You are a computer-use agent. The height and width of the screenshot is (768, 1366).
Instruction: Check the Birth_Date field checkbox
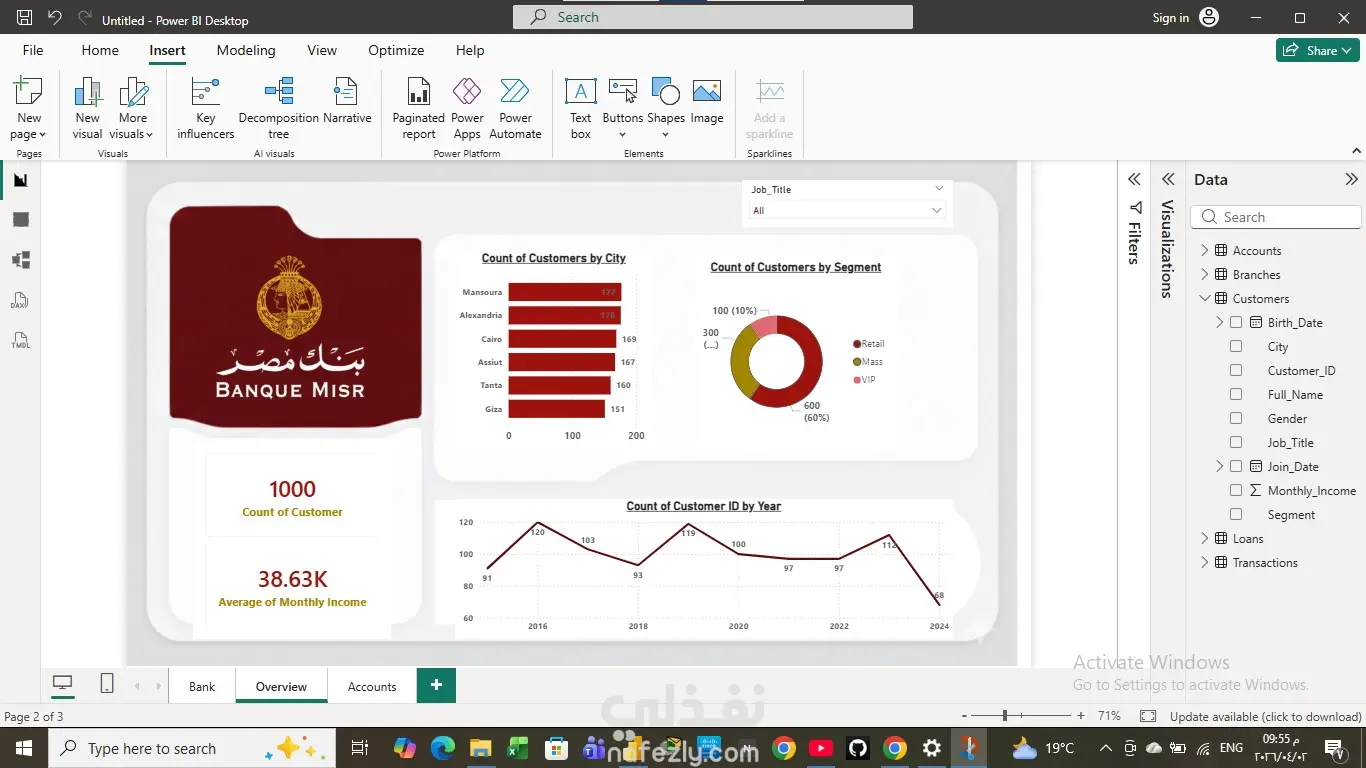[1236, 323]
